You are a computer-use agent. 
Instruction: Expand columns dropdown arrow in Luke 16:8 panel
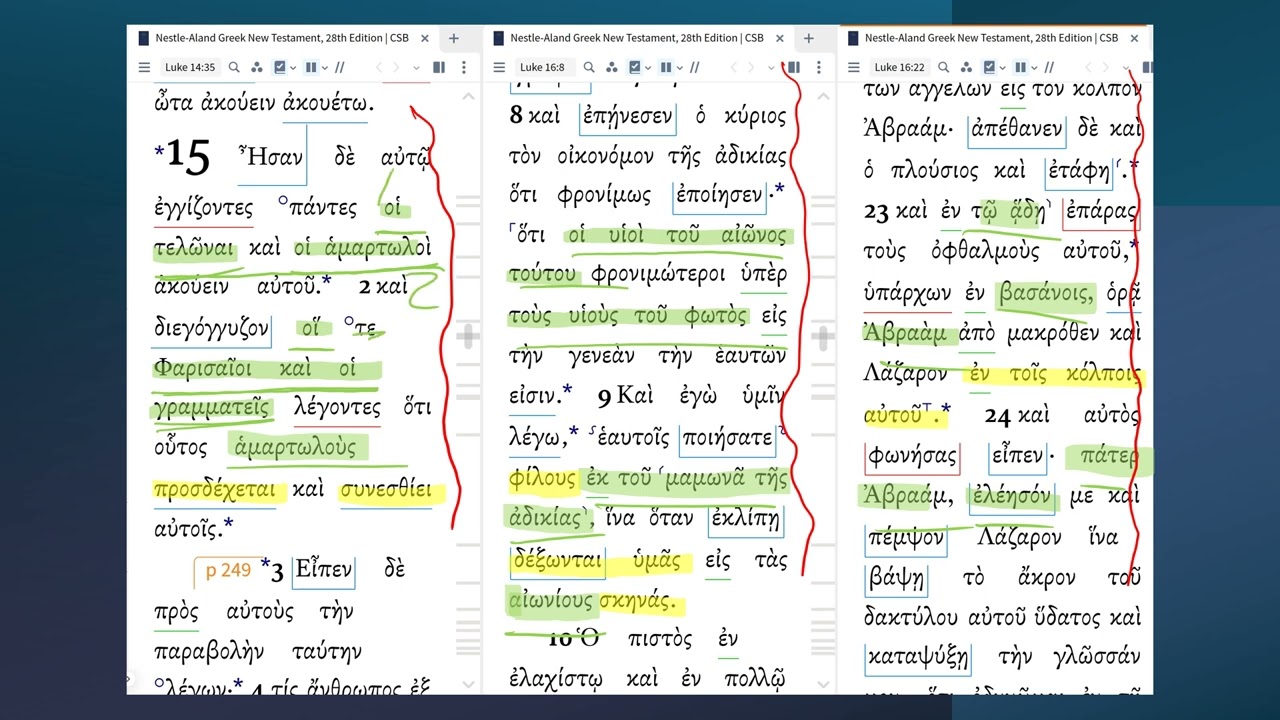point(678,68)
